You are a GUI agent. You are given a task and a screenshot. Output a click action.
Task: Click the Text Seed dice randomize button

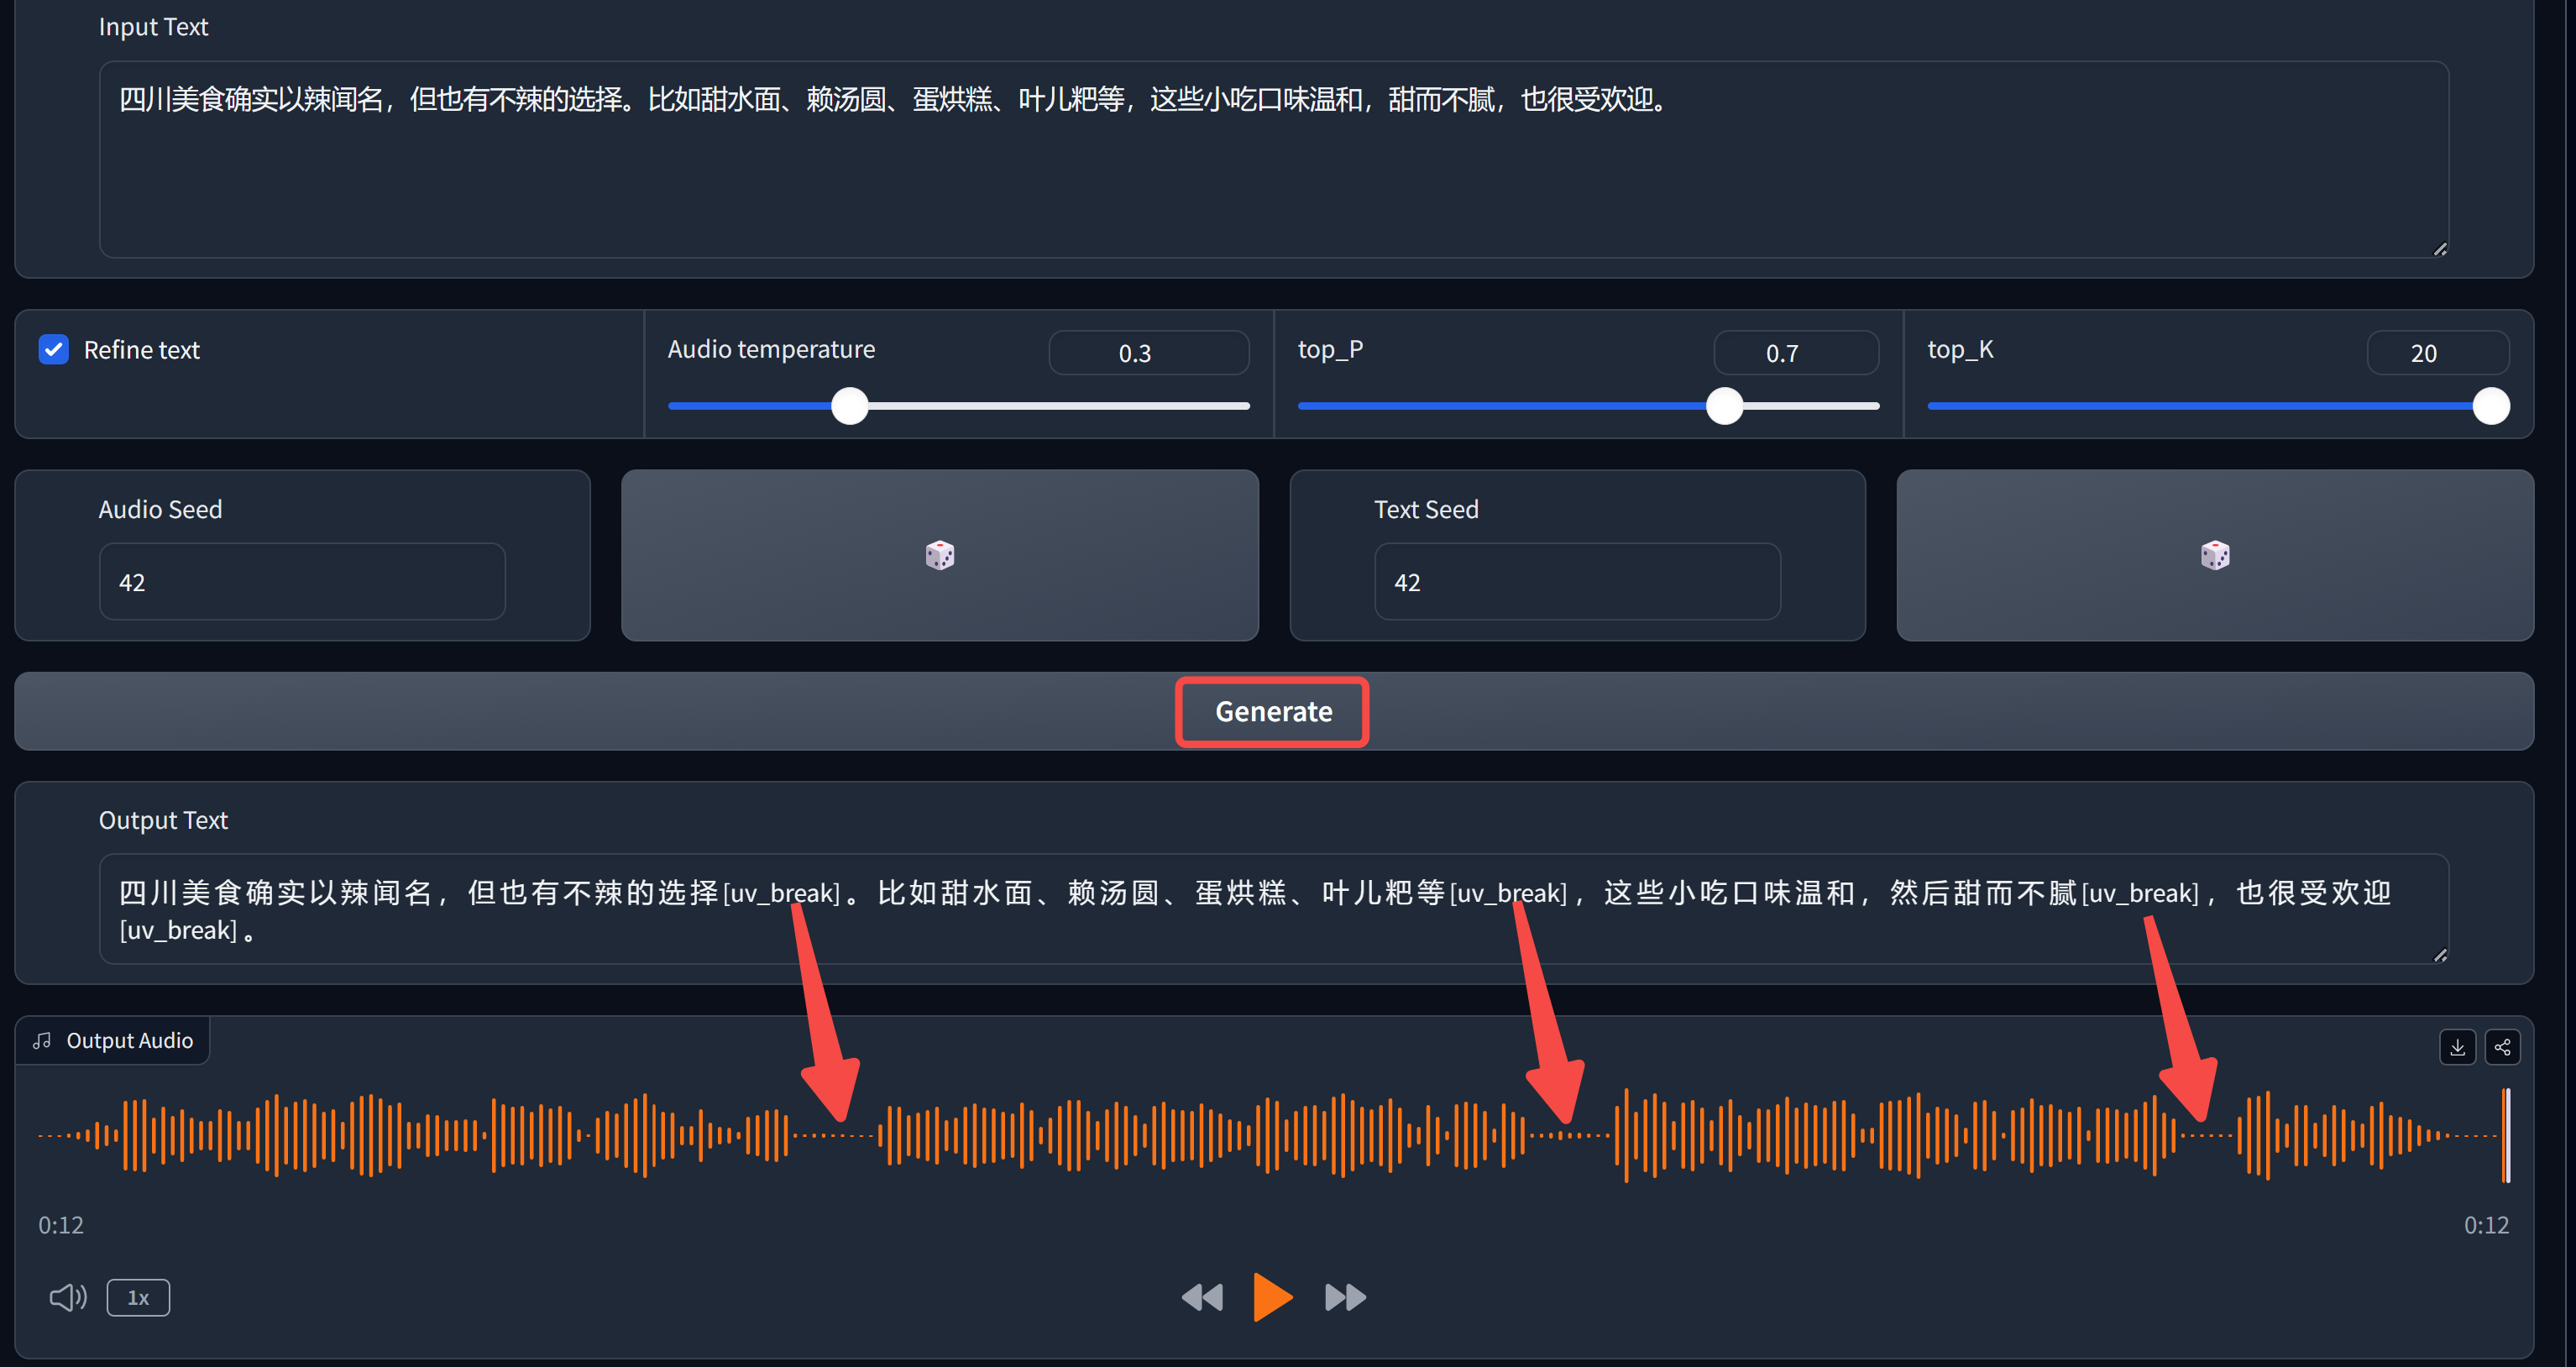pyautogui.click(x=2214, y=555)
